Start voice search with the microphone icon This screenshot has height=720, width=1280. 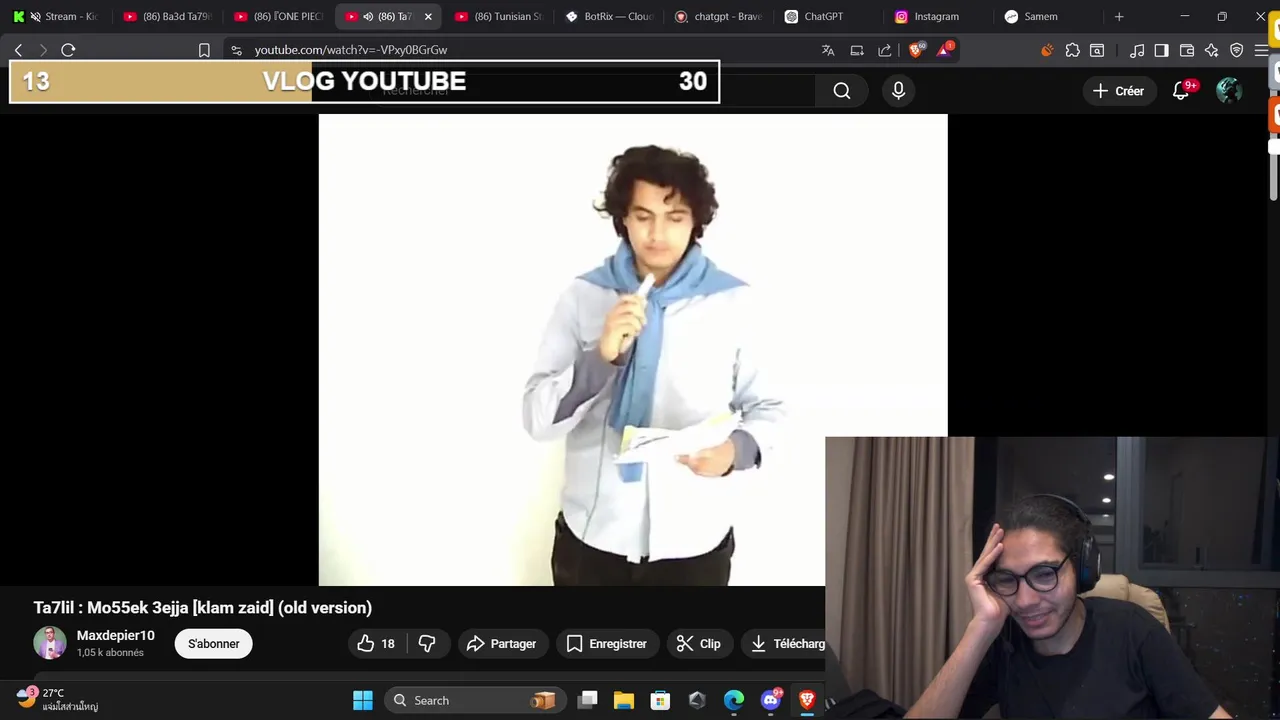898,91
